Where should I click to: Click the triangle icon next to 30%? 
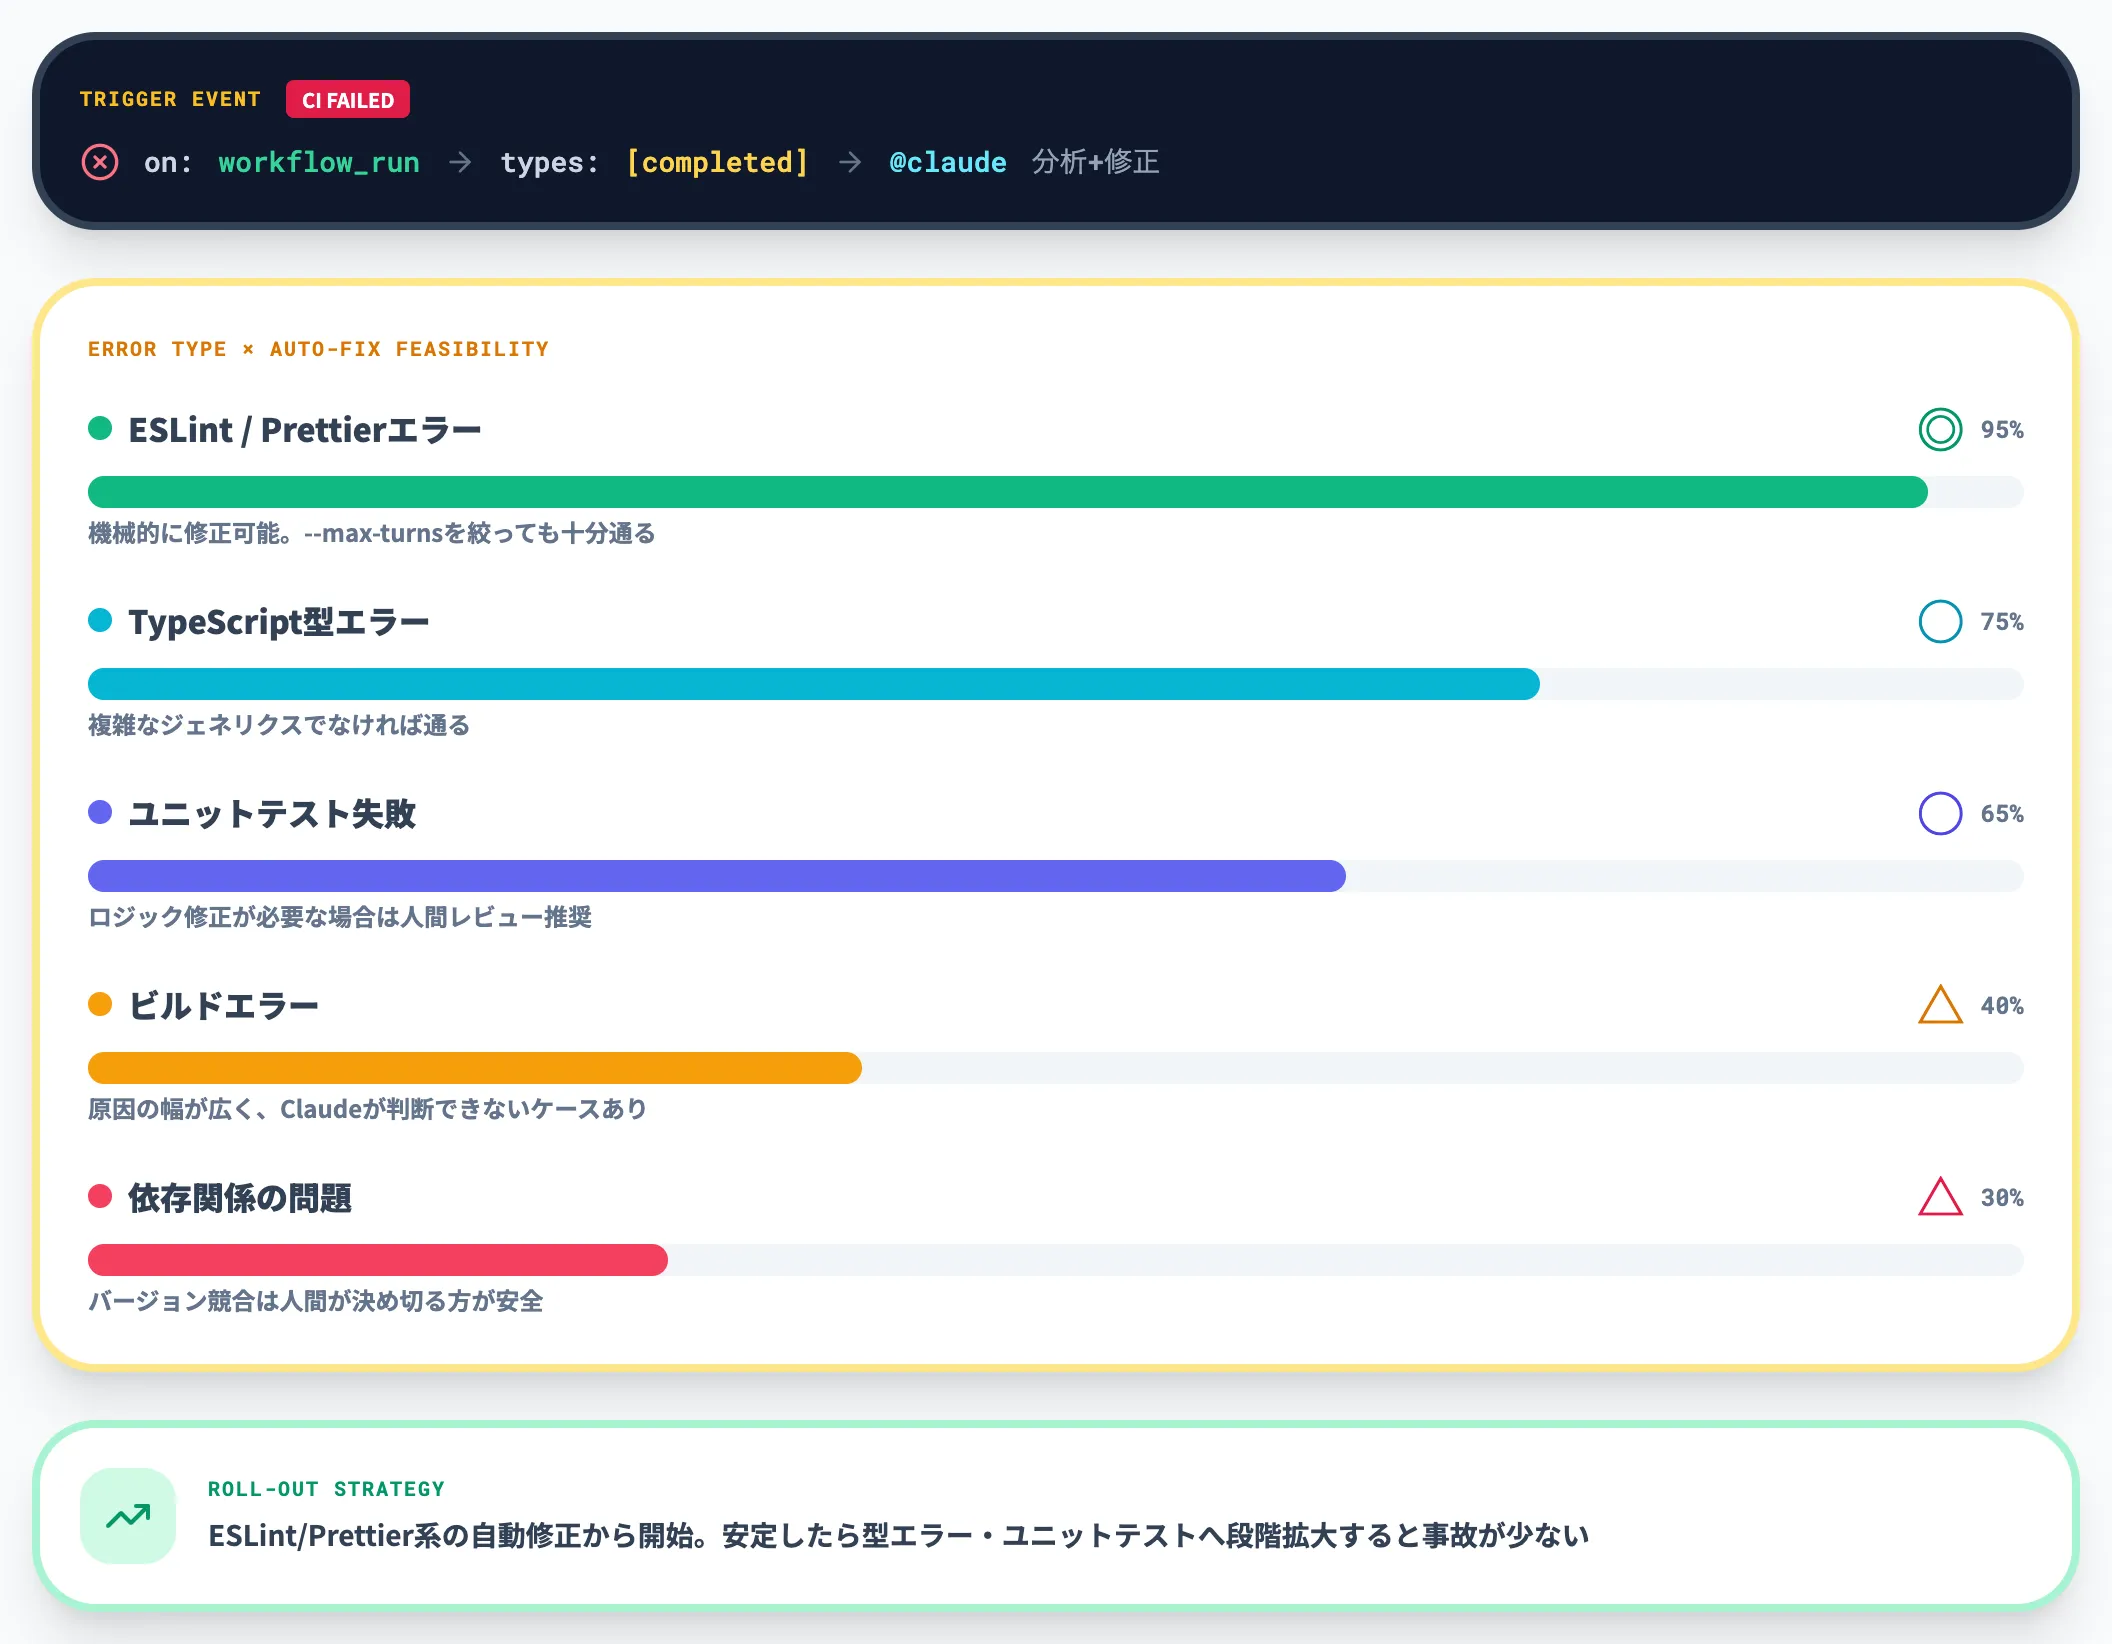pyautogui.click(x=1940, y=1198)
